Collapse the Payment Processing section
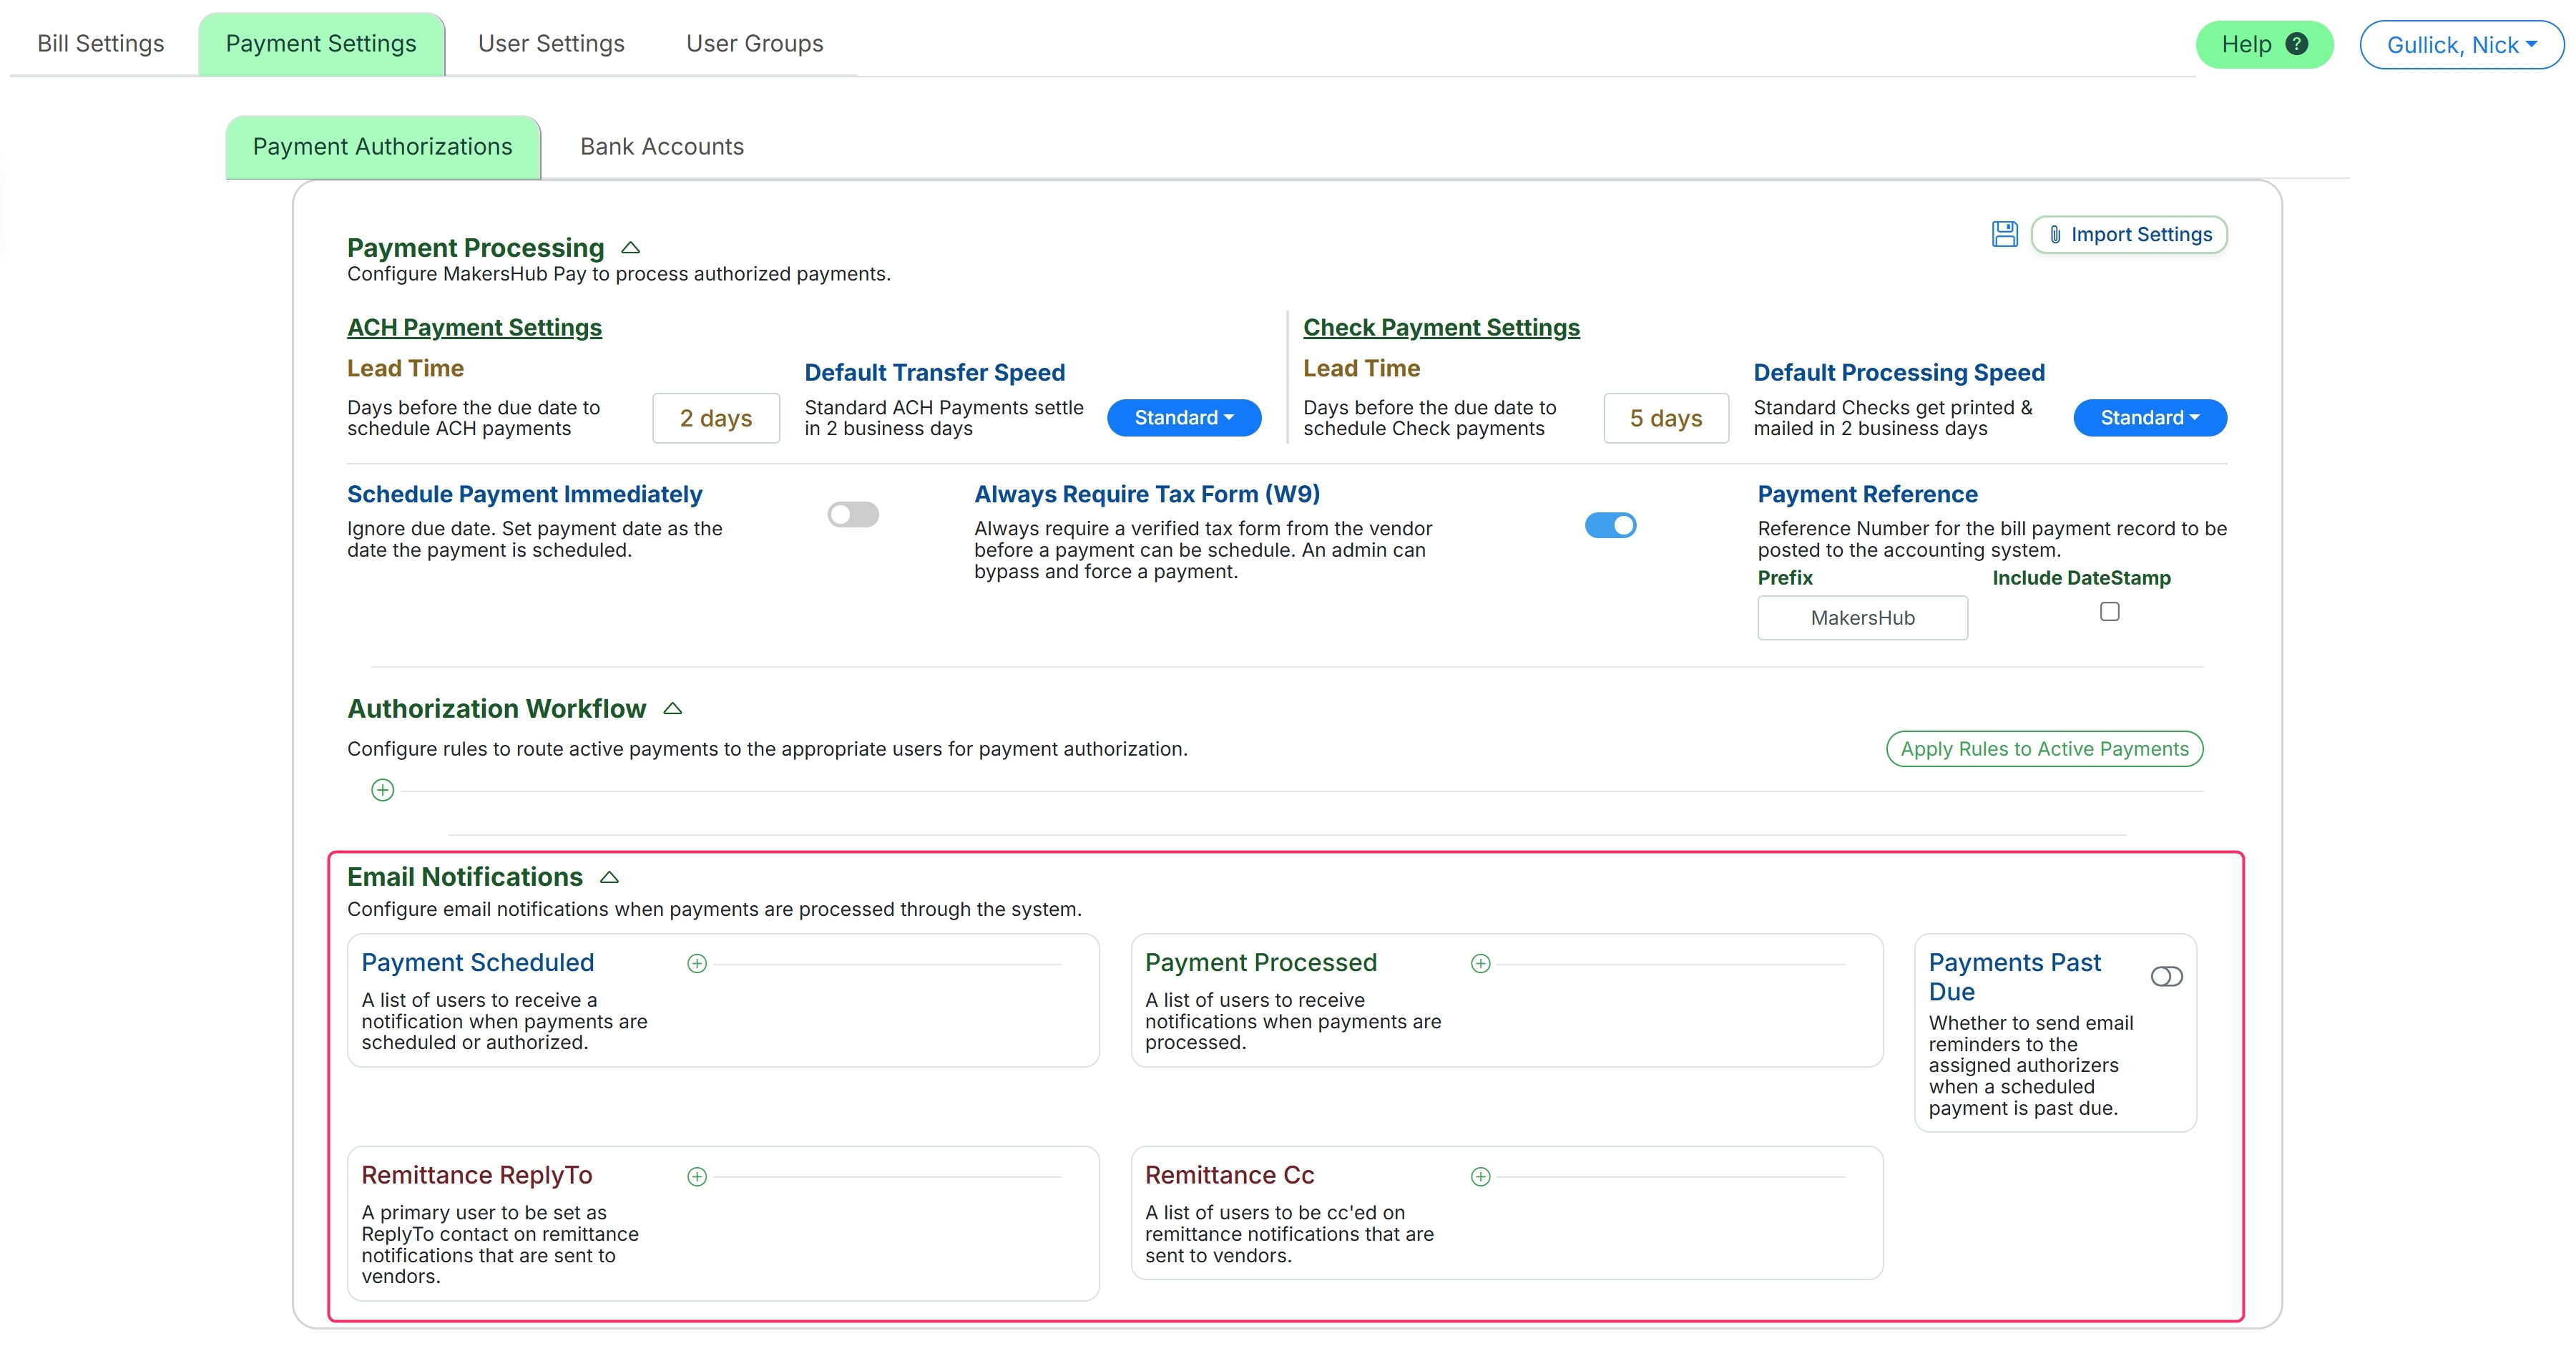This screenshot has width=2576, height=1351. 631,247
